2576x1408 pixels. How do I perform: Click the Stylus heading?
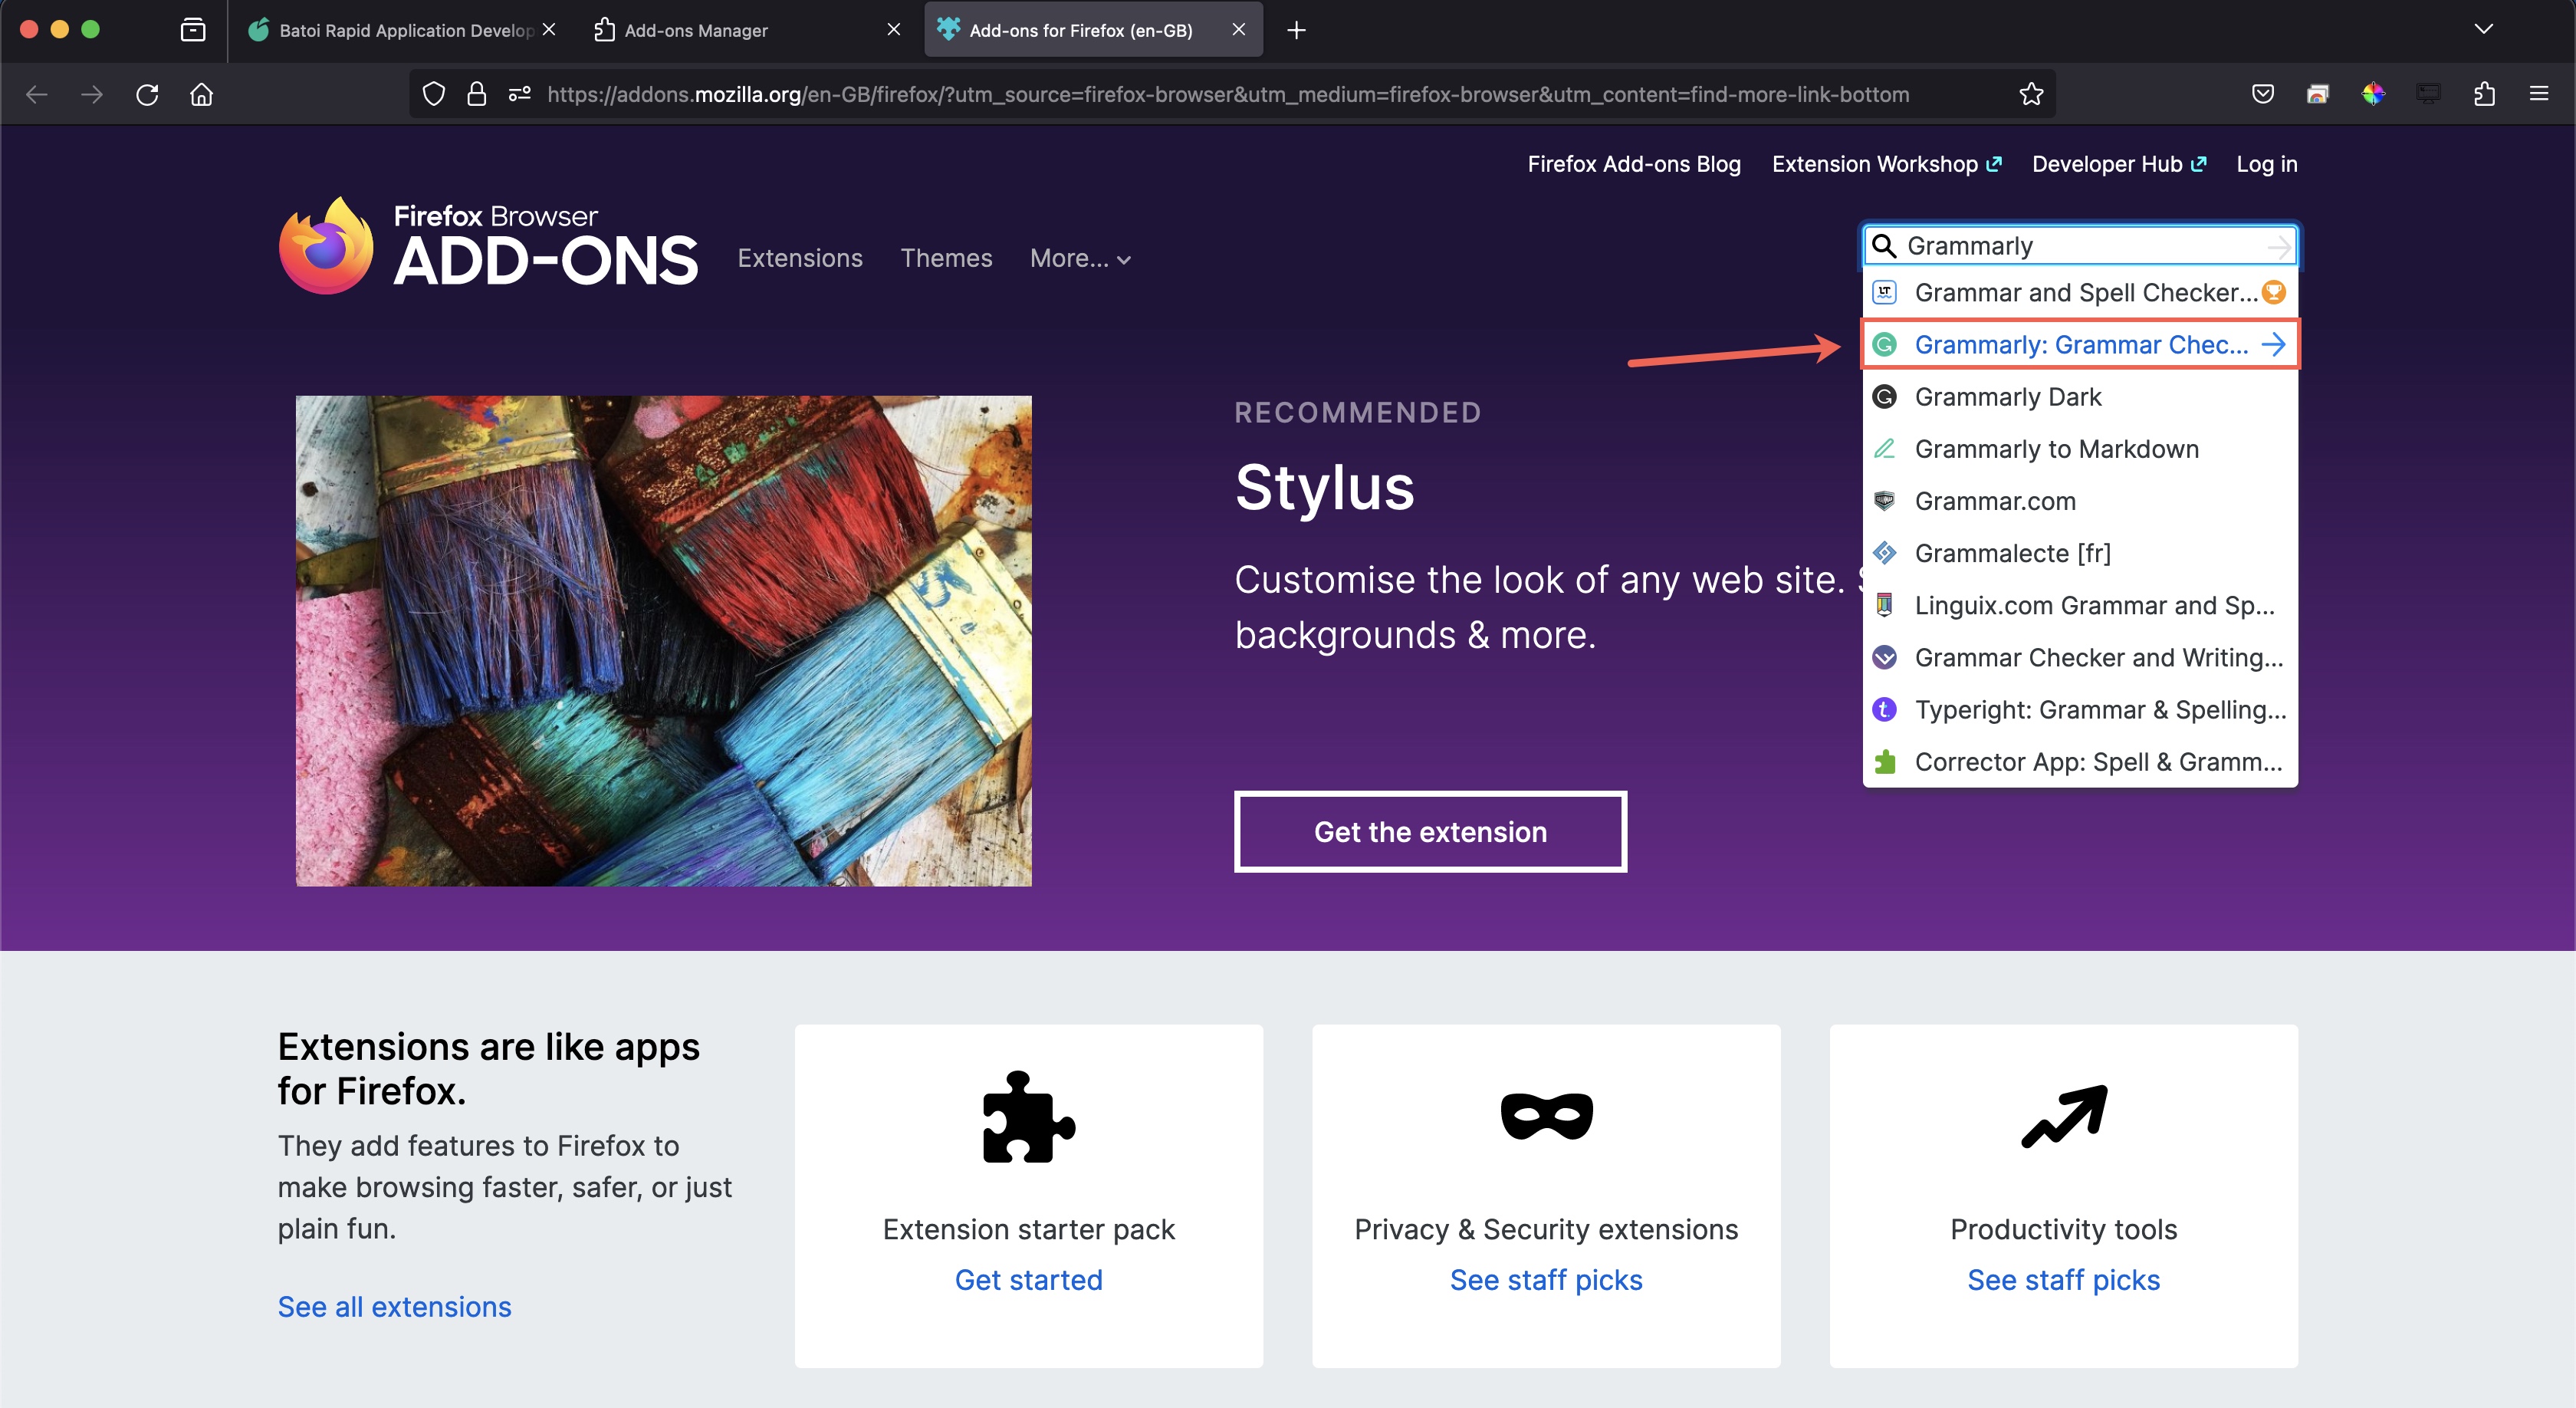[1325, 488]
